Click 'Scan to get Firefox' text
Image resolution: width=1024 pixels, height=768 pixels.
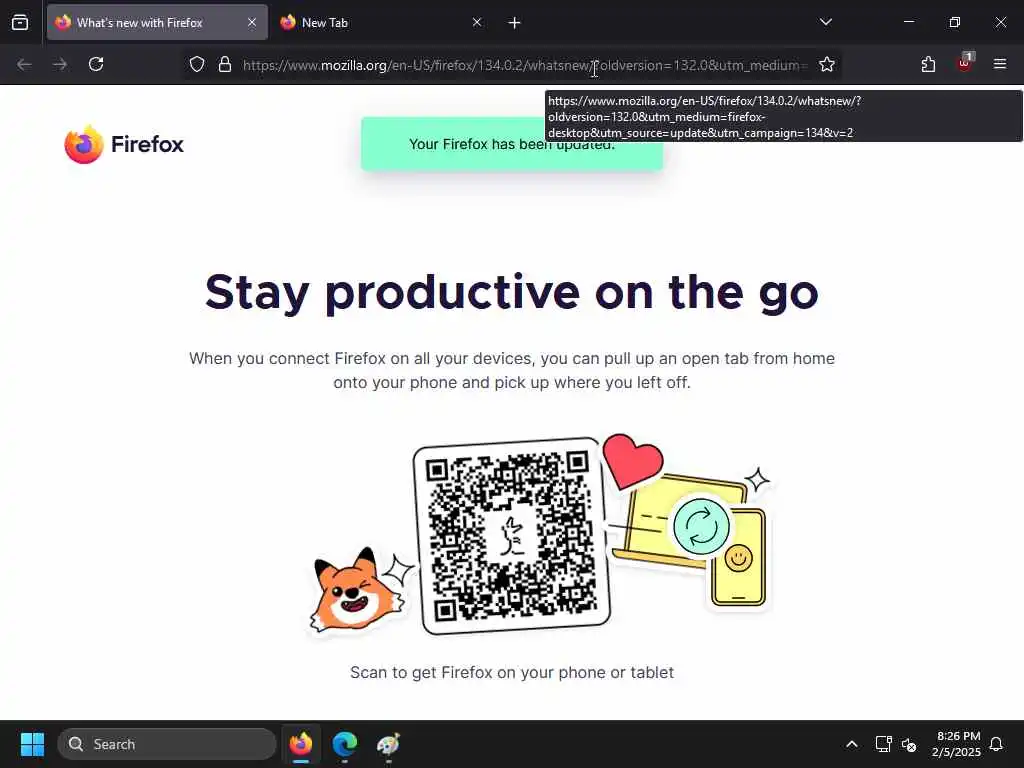tap(512, 672)
